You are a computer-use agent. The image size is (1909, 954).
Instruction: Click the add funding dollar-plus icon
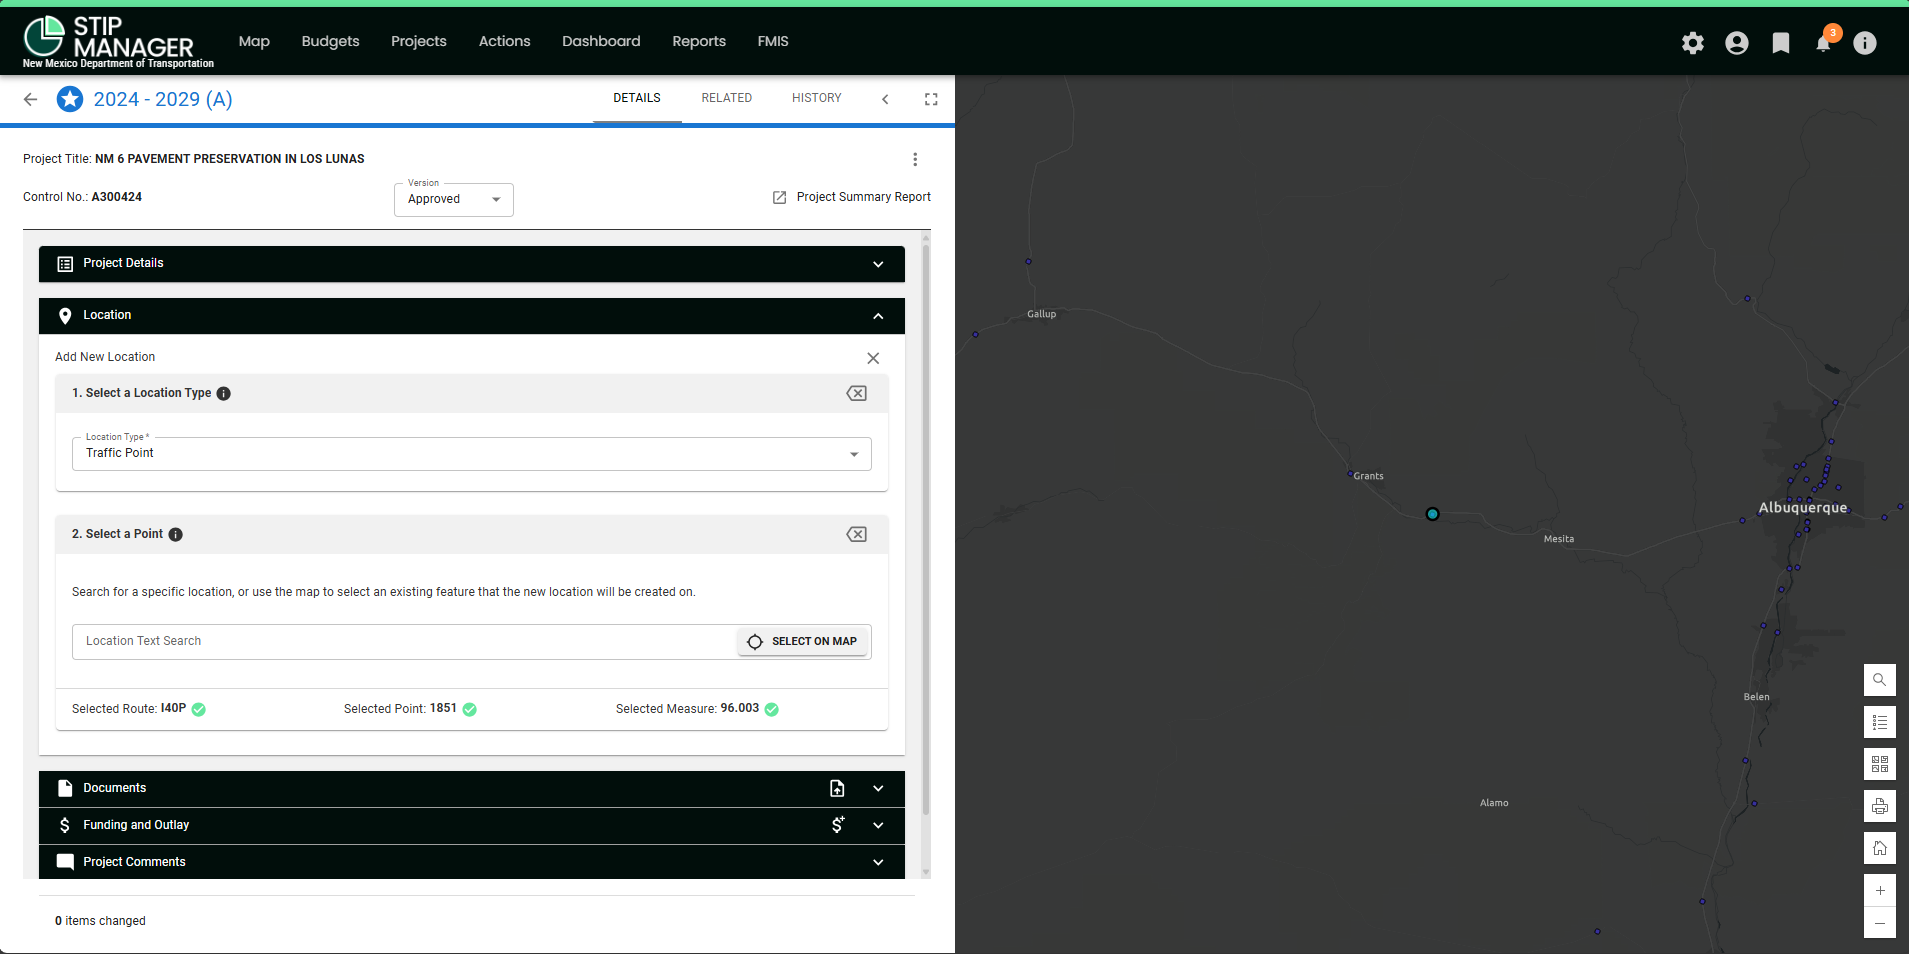click(838, 825)
